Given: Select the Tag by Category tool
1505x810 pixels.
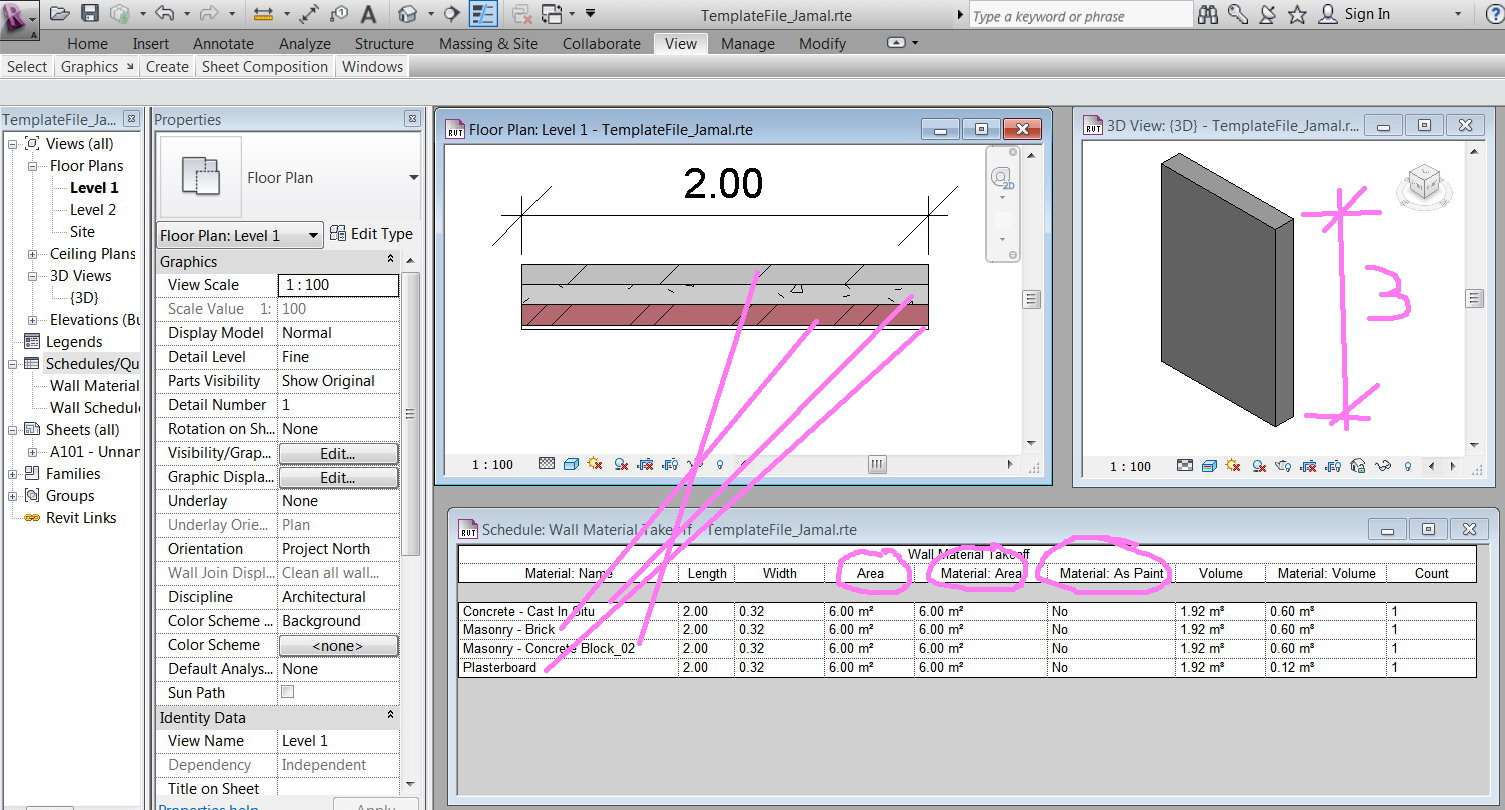Looking at the screenshot, I should (339, 14).
